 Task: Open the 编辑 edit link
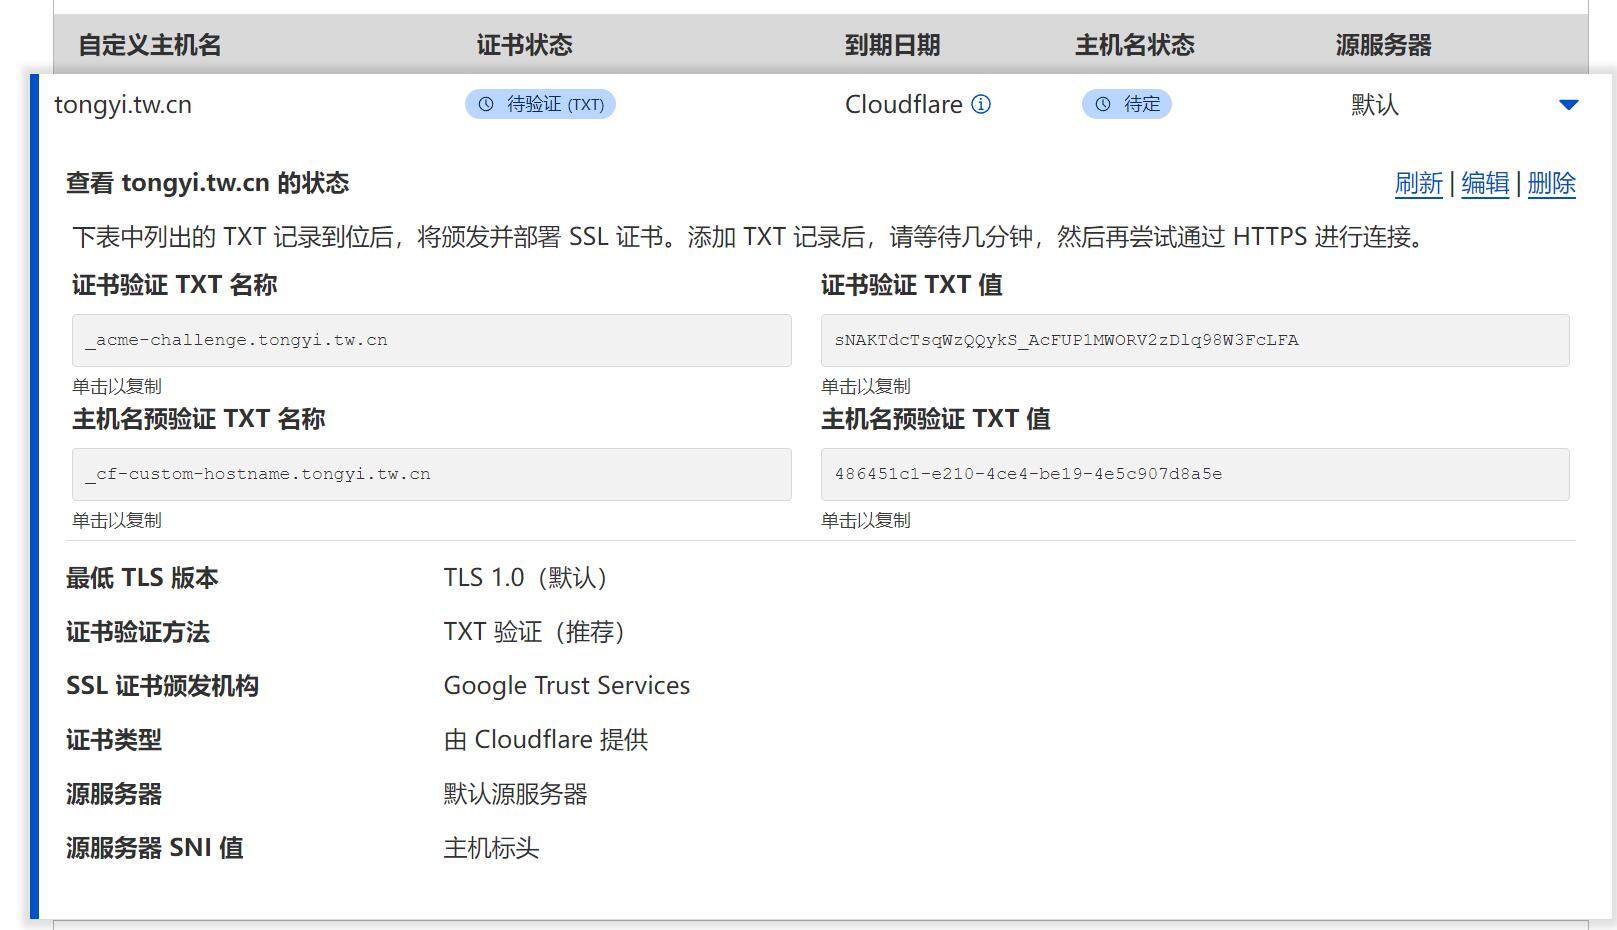(1485, 184)
